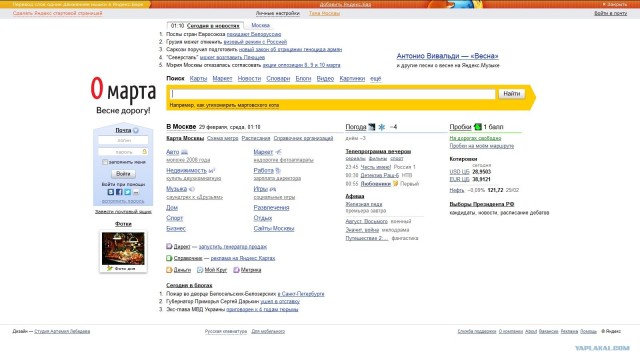Open the Новости search tab

click(x=249, y=78)
